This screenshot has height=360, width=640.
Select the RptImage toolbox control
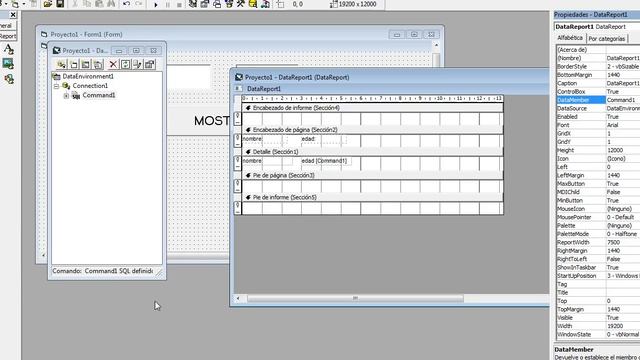click(8, 64)
